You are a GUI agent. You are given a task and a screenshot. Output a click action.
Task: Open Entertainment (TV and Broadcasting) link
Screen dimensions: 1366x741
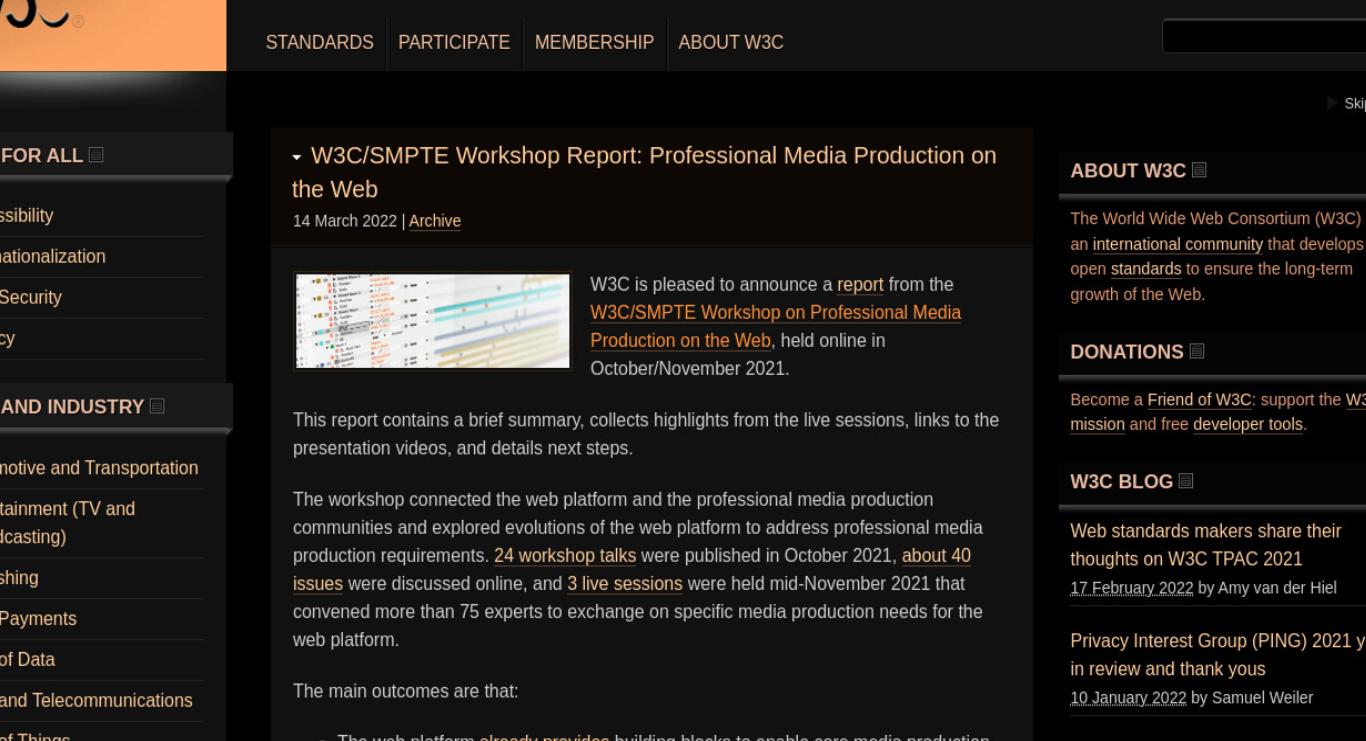pyautogui.click(x=67, y=522)
